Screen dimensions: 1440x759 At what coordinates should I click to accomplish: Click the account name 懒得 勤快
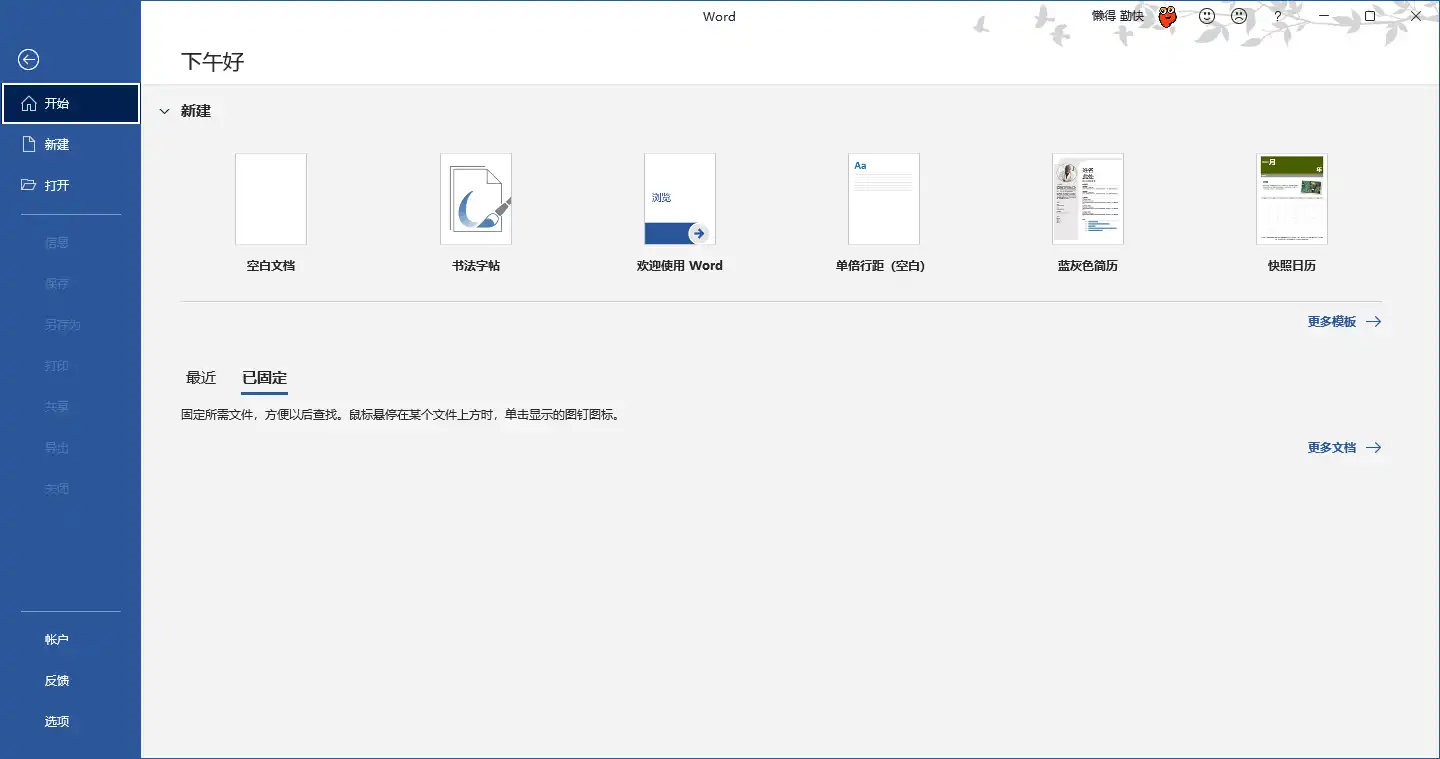tap(1117, 16)
